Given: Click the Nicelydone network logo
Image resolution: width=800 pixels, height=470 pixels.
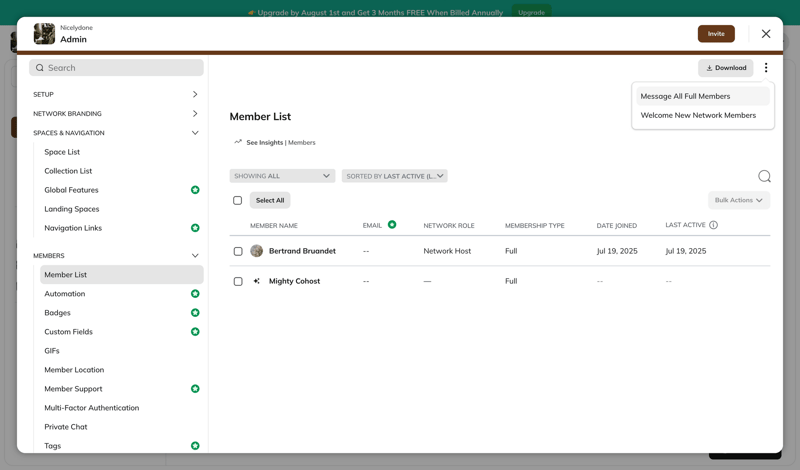Looking at the screenshot, I should pyautogui.click(x=44, y=34).
